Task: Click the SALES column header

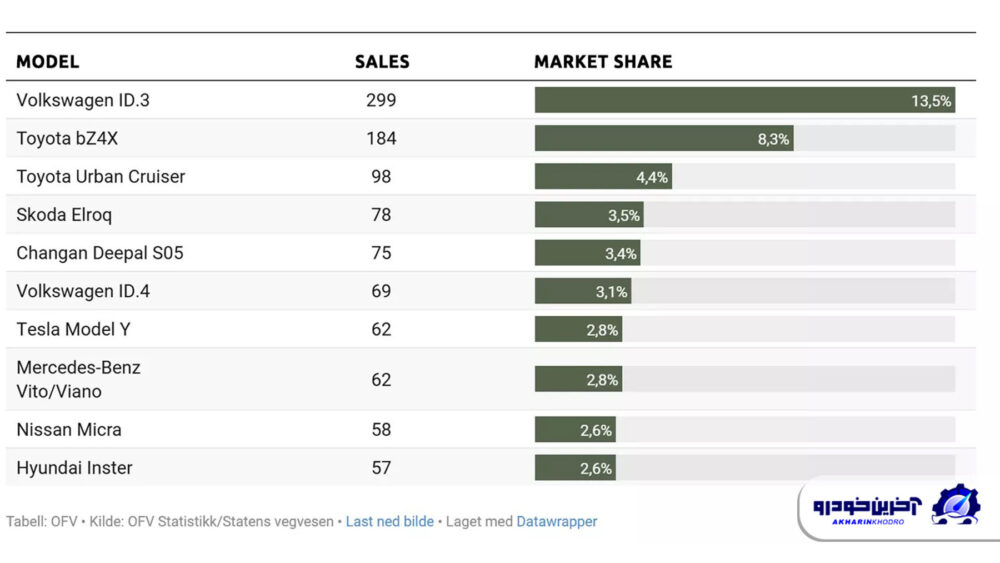Action: tap(382, 62)
